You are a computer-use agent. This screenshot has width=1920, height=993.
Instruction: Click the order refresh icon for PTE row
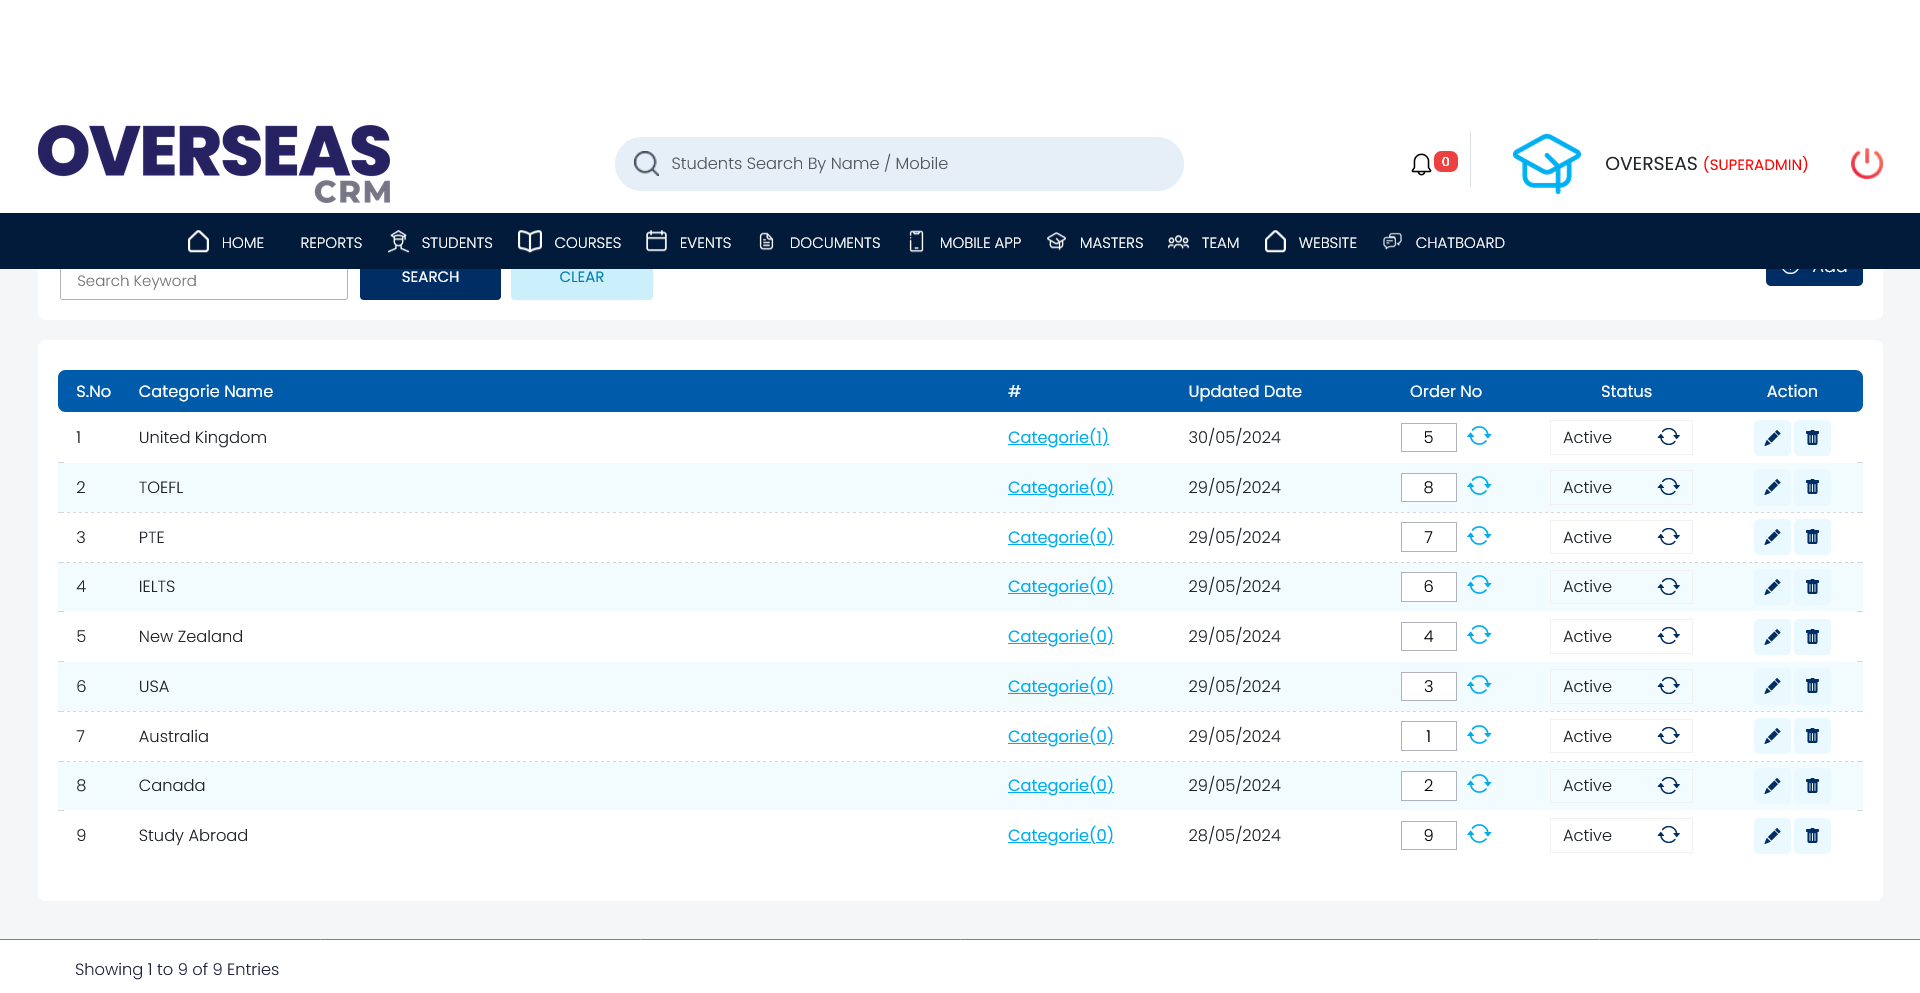click(x=1479, y=536)
